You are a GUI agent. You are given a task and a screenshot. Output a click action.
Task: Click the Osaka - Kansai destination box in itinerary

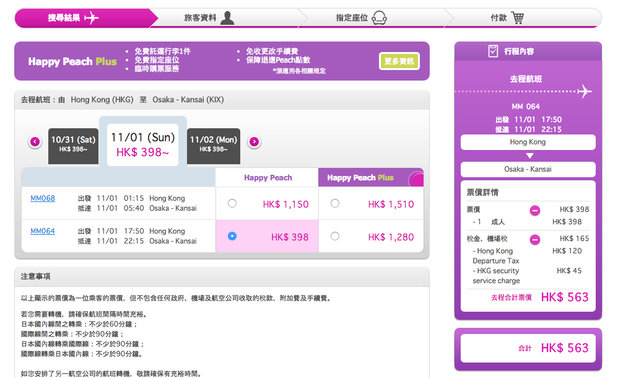pyautogui.click(x=528, y=169)
